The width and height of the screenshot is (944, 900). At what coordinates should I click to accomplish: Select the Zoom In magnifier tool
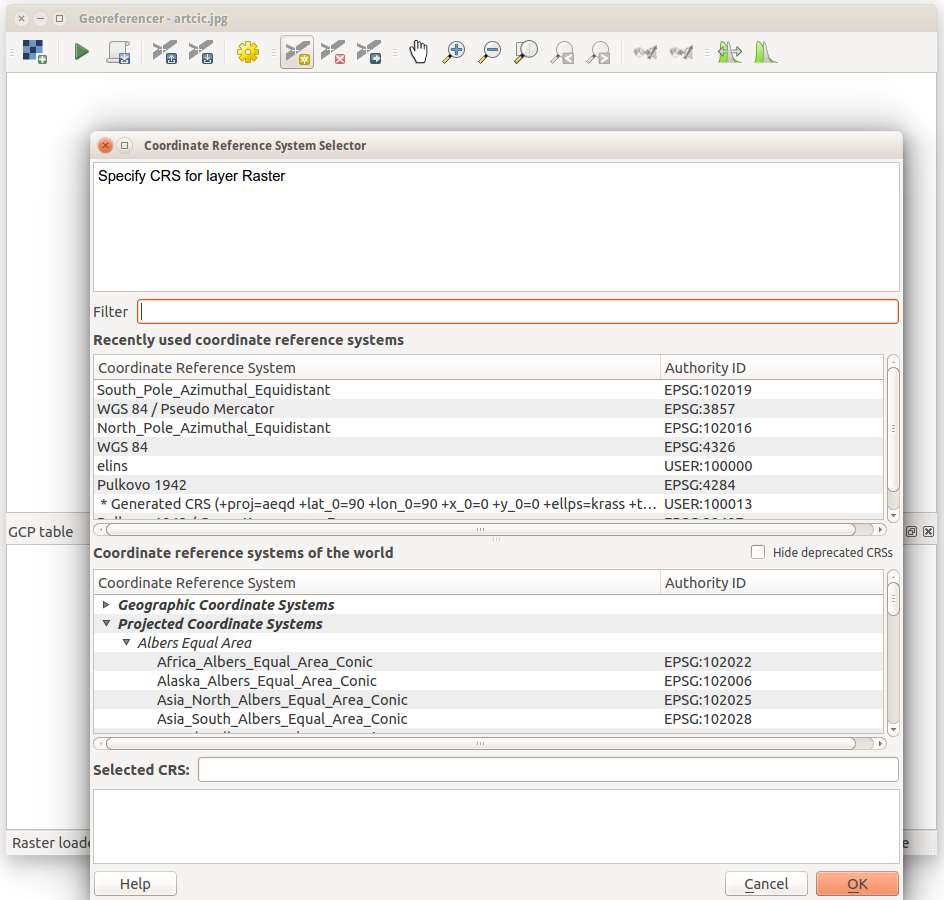(454, 52)
